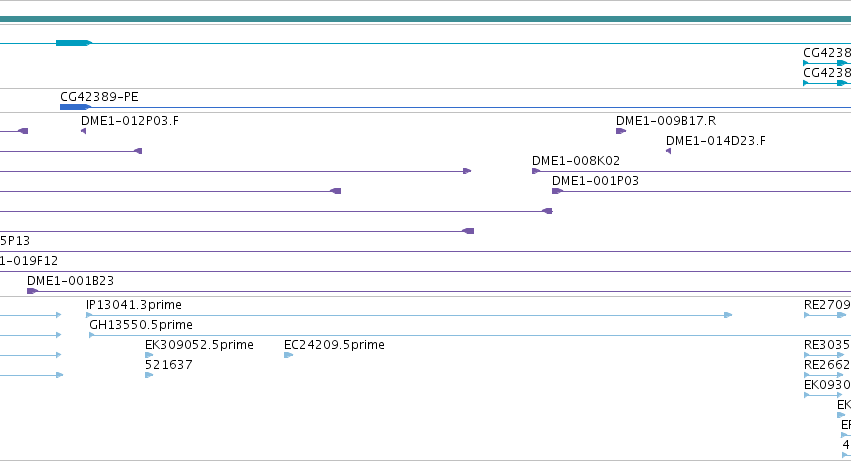This screenshot has width=851, height=461.
Task: Select the partially visible 5P13 label
Action: pos(15,241)
